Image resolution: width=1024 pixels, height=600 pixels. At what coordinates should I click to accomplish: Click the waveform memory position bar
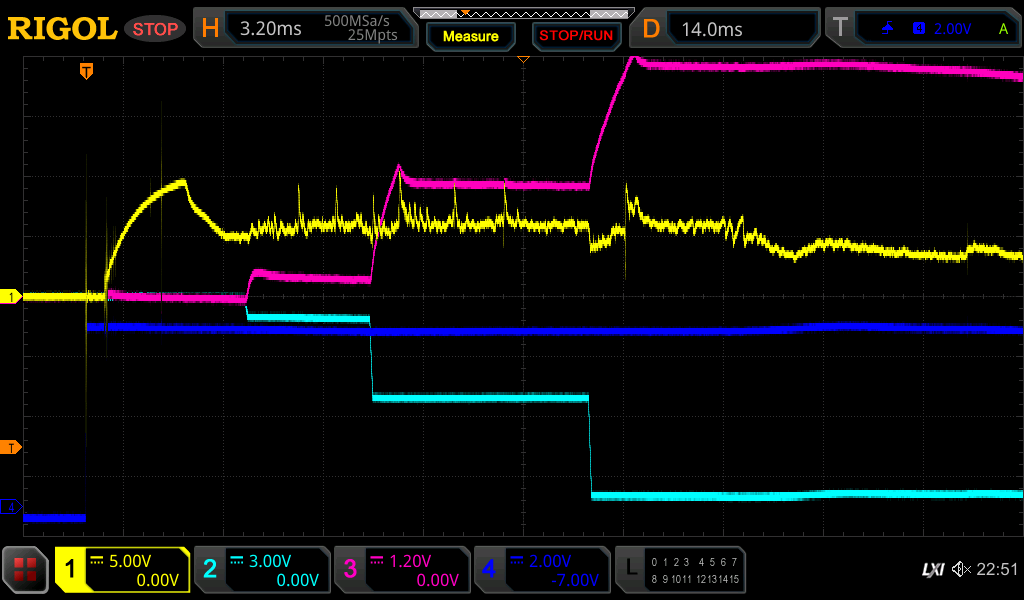point(523,13)
